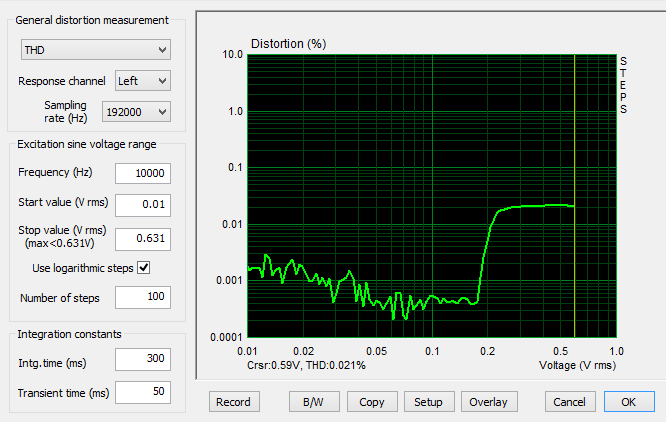Toggle the Use logarithmic steps checkbox

point(144,268)
